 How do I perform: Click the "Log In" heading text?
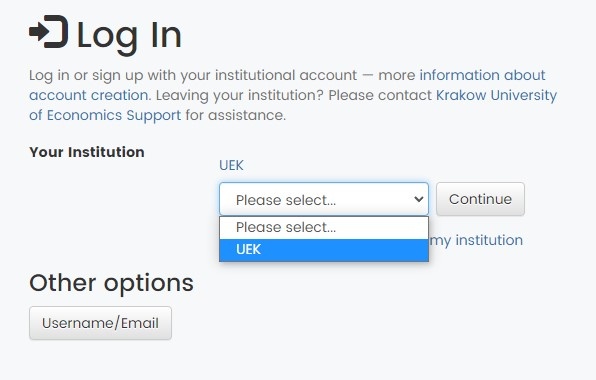(129, 36)
